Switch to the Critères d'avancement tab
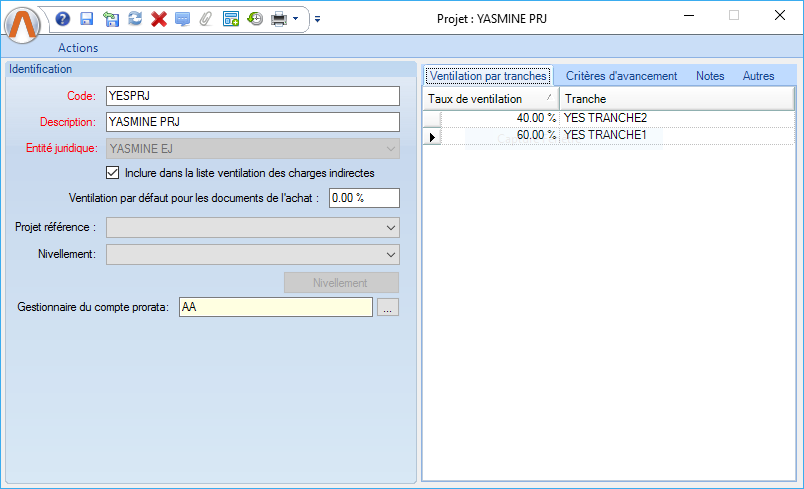 621,76
